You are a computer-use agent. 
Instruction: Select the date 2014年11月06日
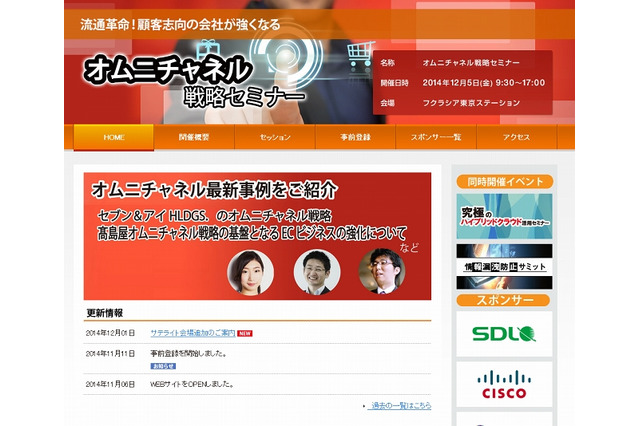click(110, 384)
